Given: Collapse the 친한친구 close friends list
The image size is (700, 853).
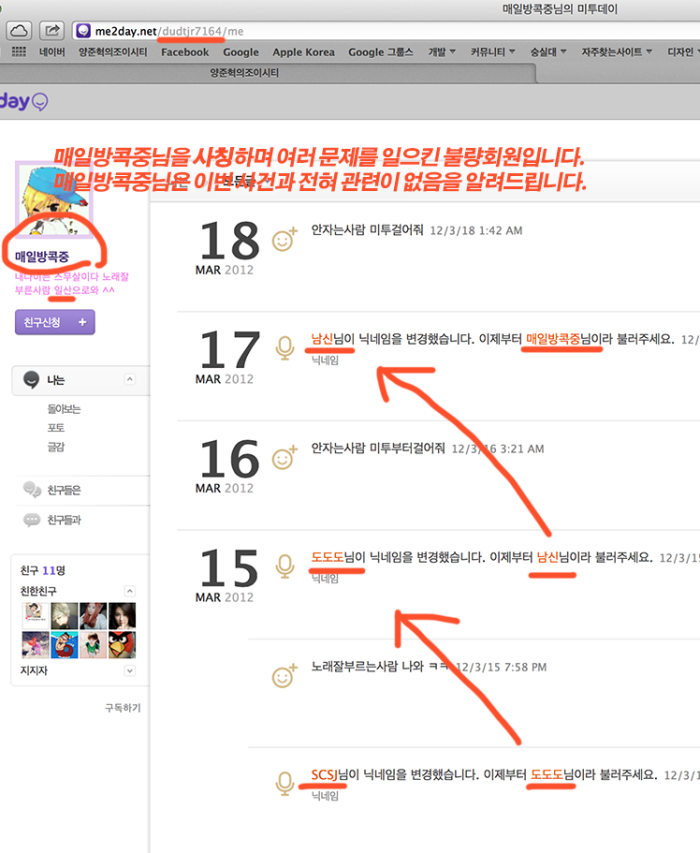Looking at the screenshot, I should (x=129, y=592).
